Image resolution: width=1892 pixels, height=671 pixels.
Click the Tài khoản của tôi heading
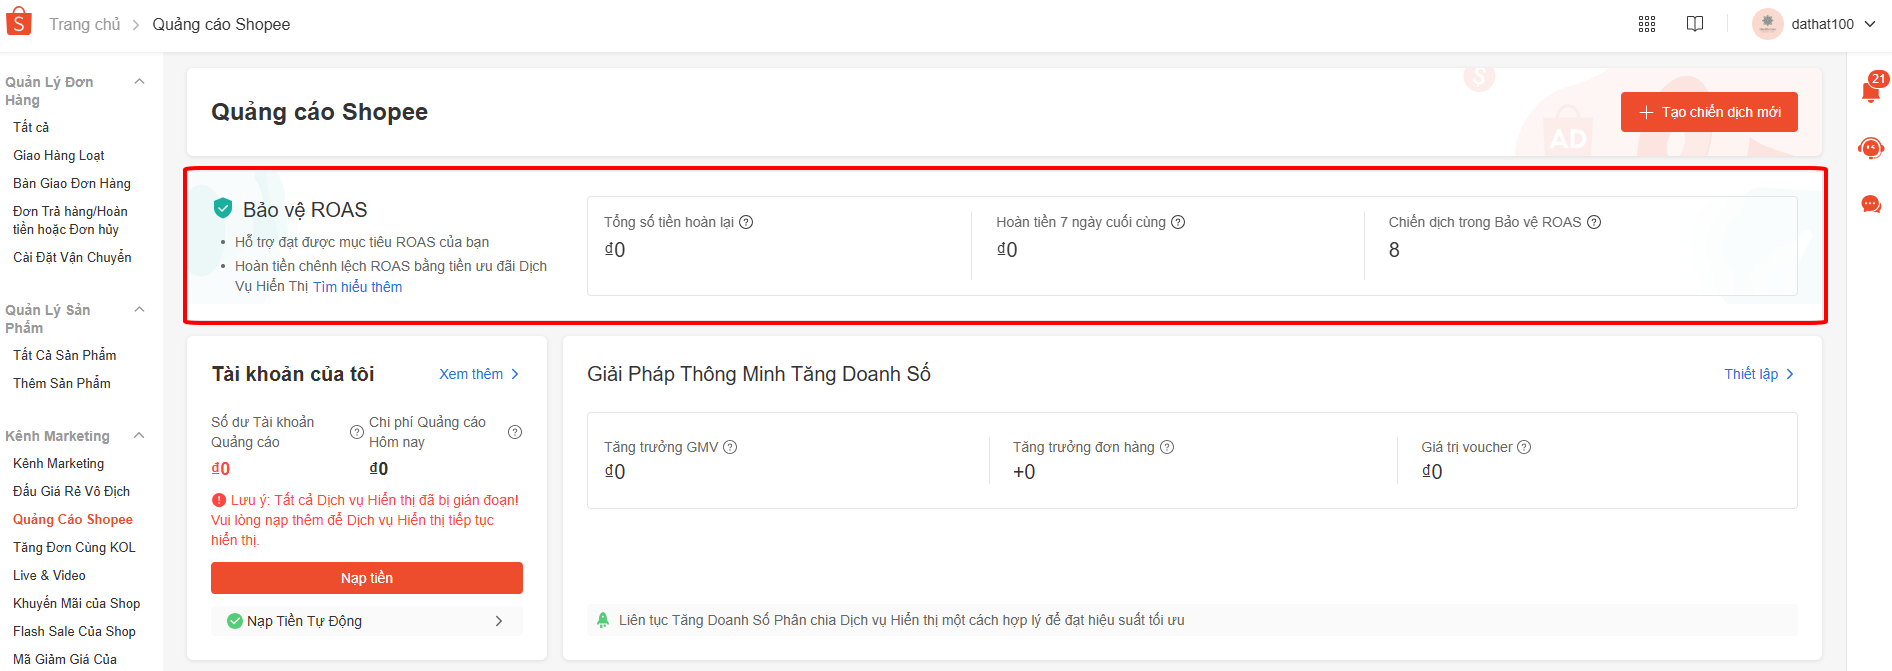tap(293, 374)
